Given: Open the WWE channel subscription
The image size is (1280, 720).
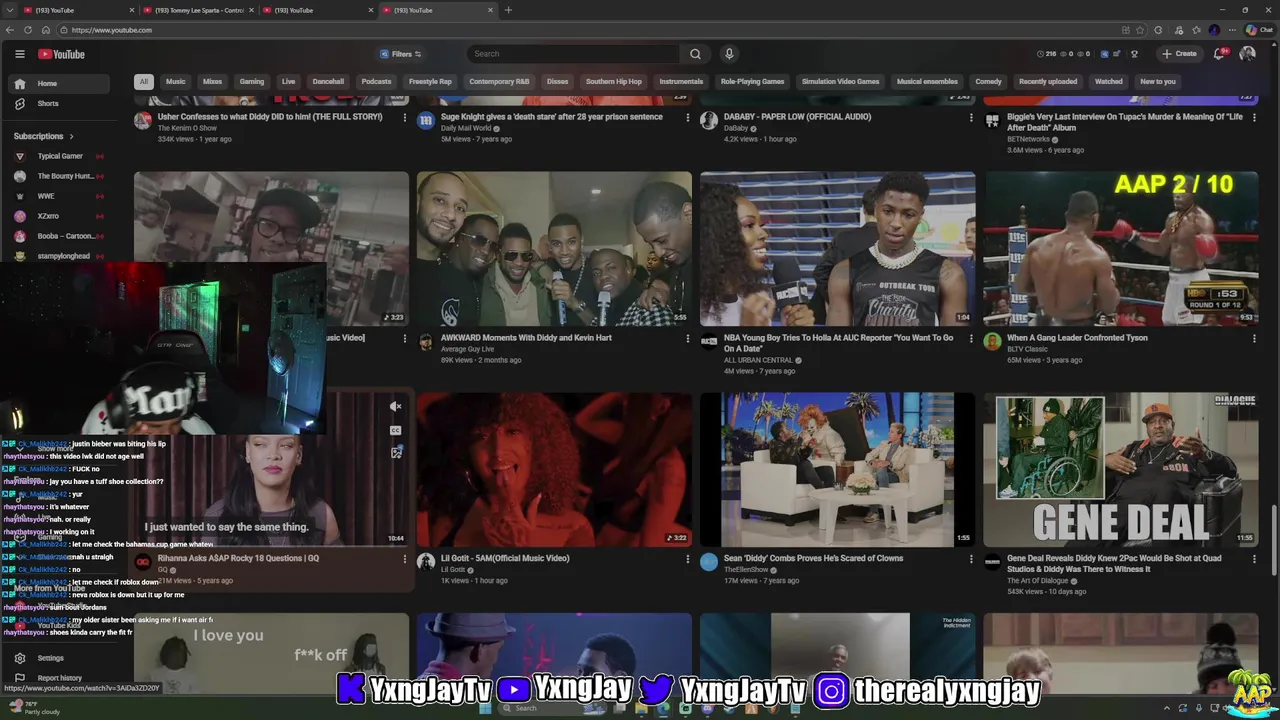Looking at the screenshot, I should 58,196.
